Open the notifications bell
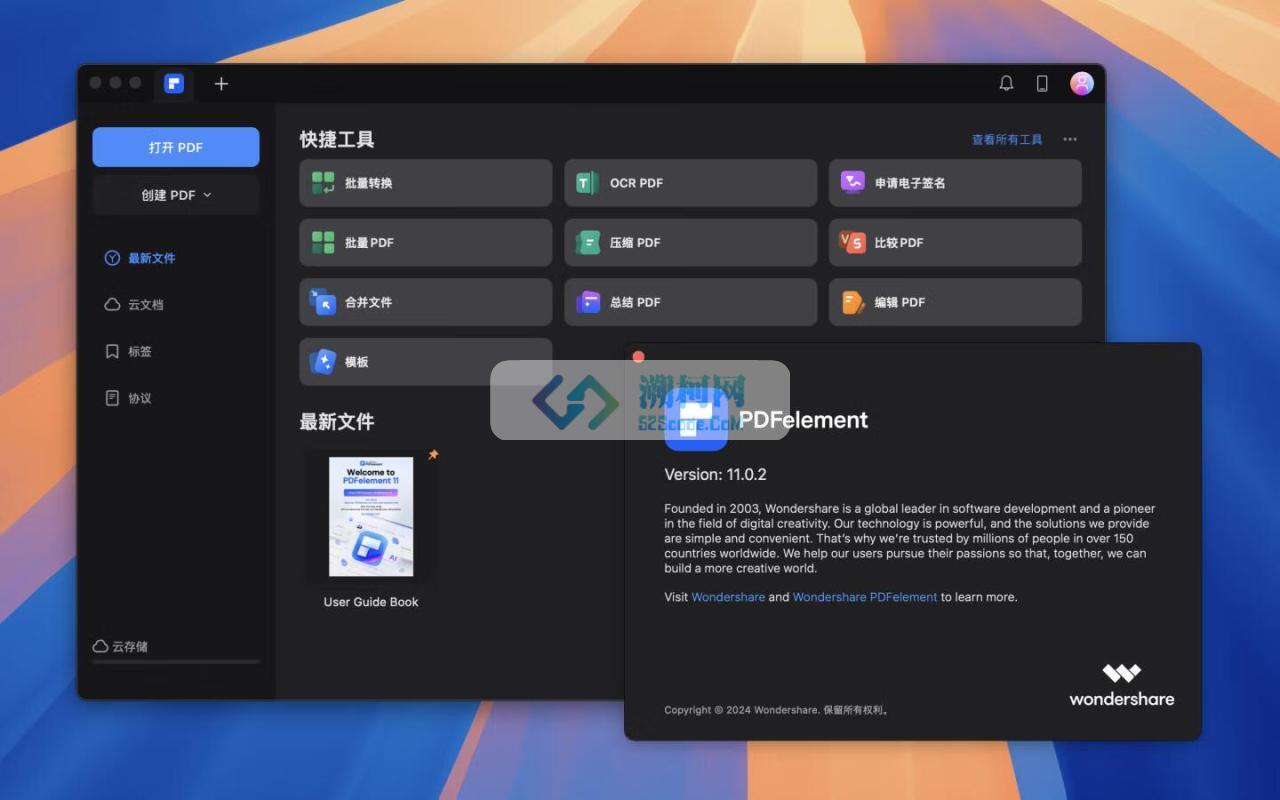 (1006, 83)
